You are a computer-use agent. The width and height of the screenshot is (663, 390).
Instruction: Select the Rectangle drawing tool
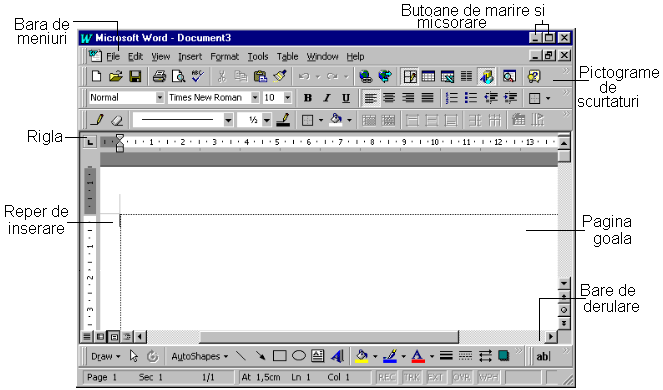(x=279, y=356)
